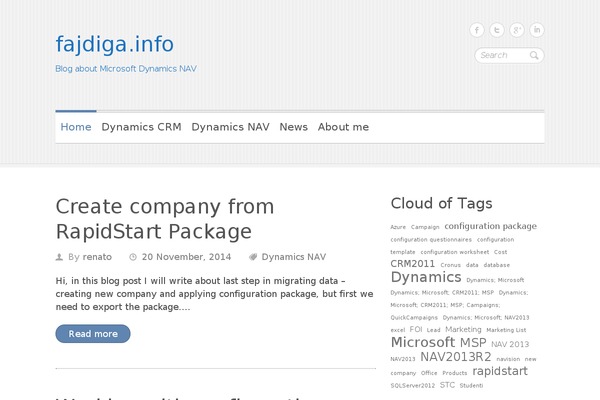
Task: Select the Cronus tag
Action: click(x=450, y=265)
